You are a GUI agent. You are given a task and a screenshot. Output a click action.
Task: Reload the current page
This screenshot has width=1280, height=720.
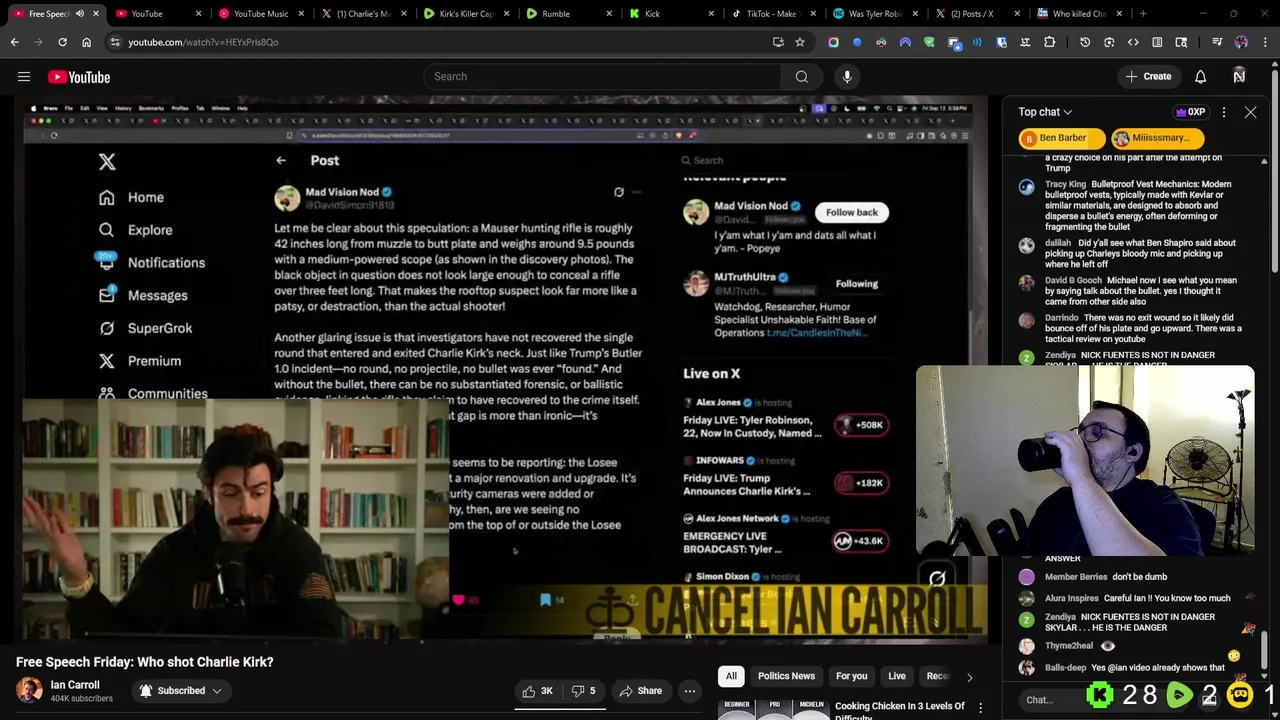point(62,42)
